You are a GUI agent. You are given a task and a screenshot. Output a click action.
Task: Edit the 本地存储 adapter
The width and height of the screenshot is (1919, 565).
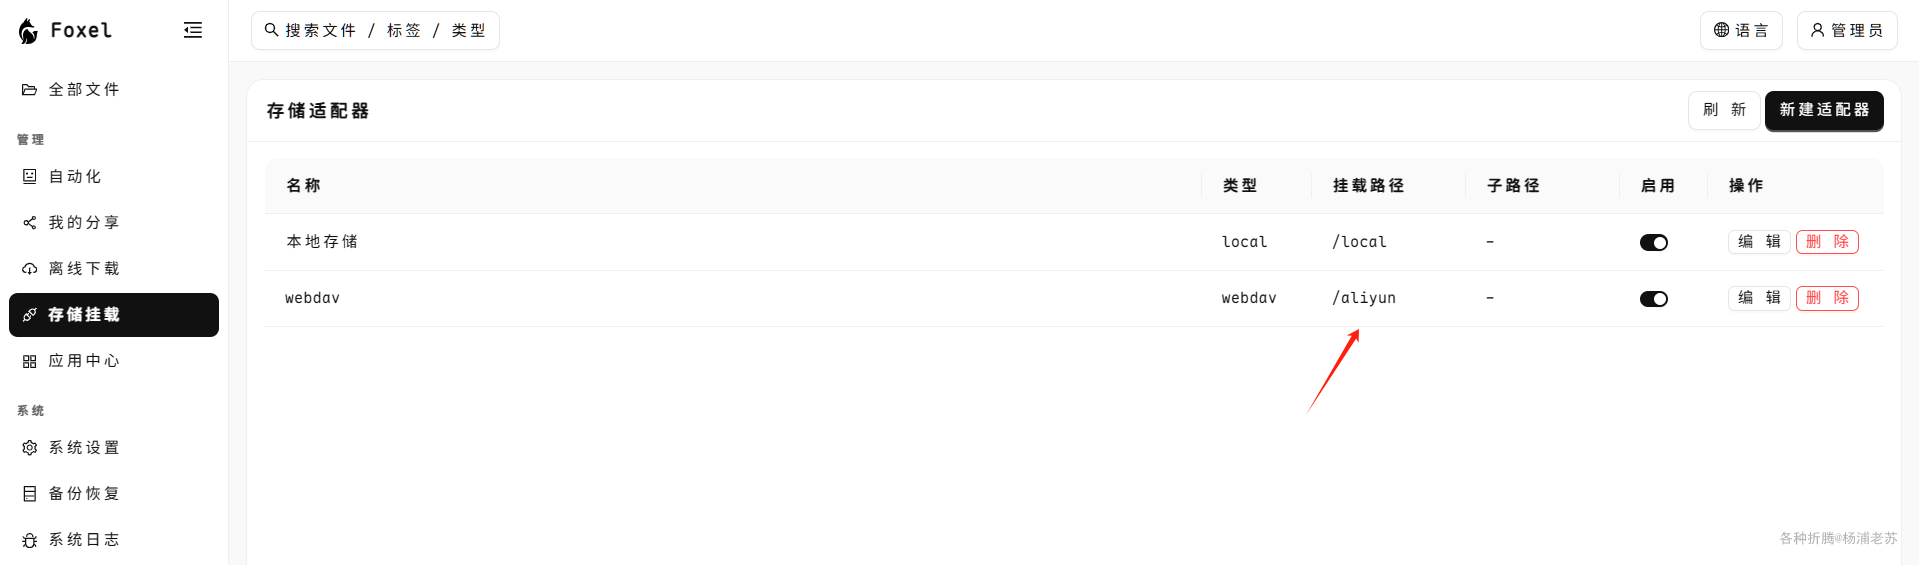(x=1759, y=242)
